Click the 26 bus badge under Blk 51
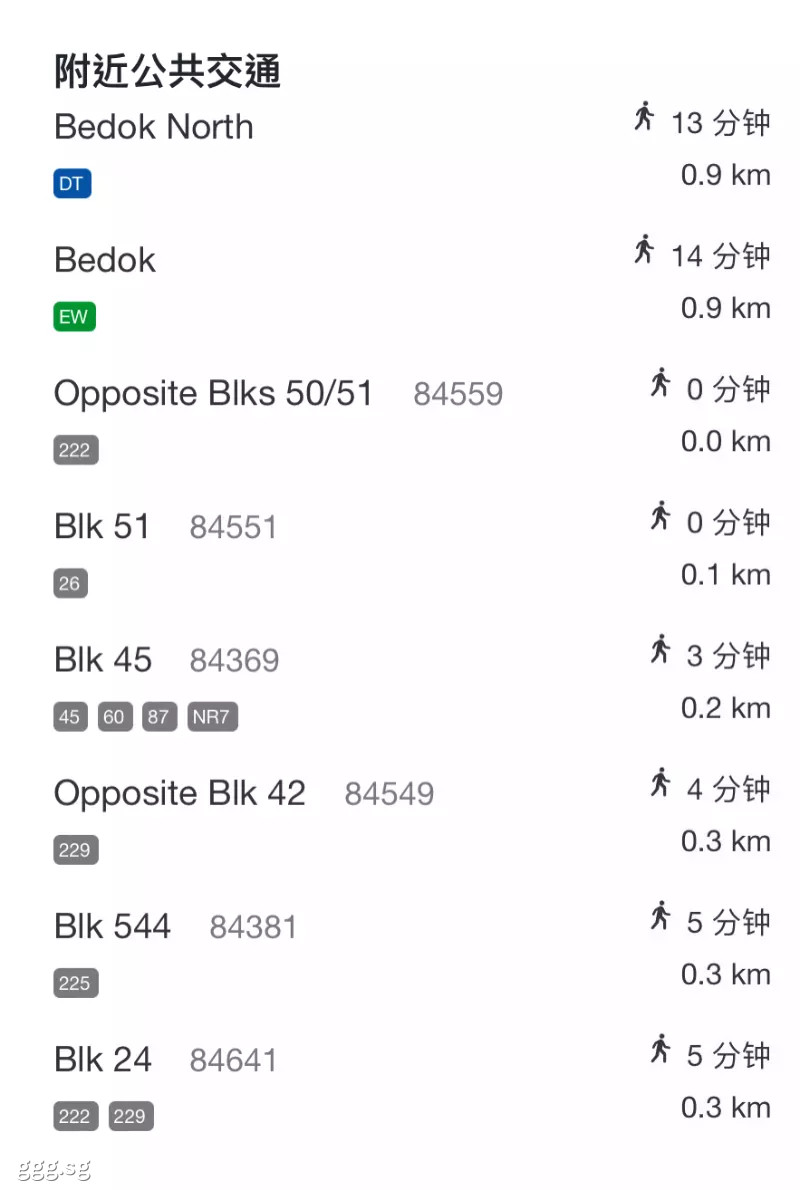The width and height of the screenshot is (800, 1190). (71, 584)
